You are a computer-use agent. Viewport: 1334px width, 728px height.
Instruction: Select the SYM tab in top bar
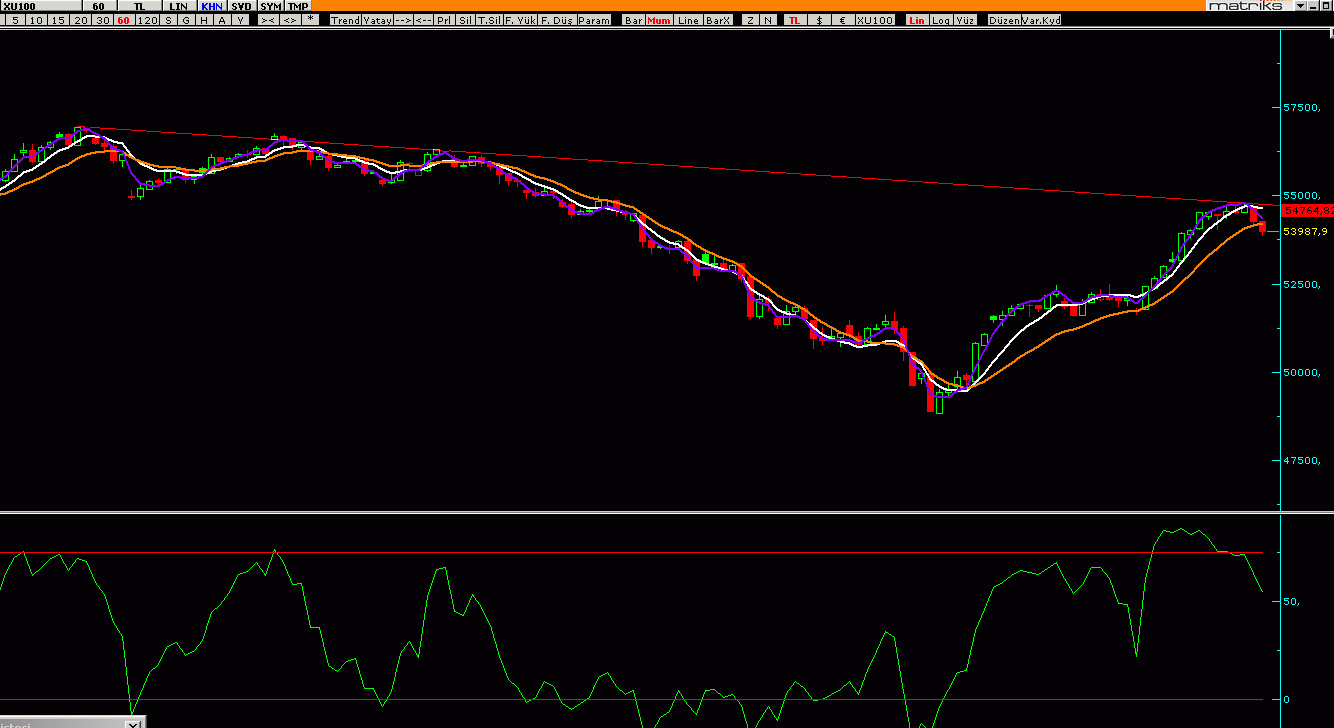[271, 6]
